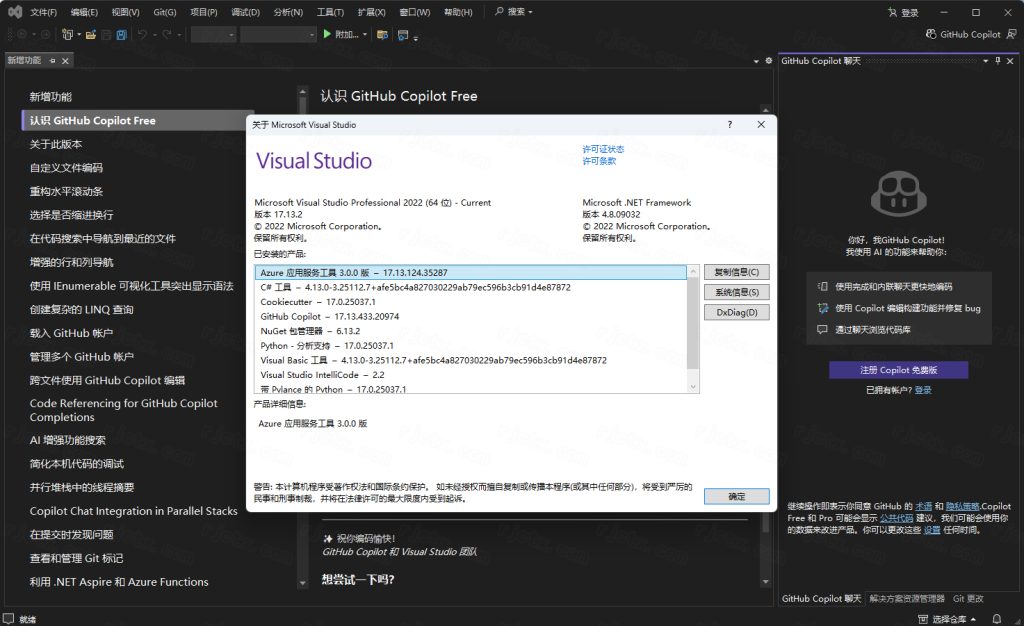Click the Sign up for Copilot Free button
This screenshot has width=1024, height=626.
pyautogui.click(x=899, y=370)
